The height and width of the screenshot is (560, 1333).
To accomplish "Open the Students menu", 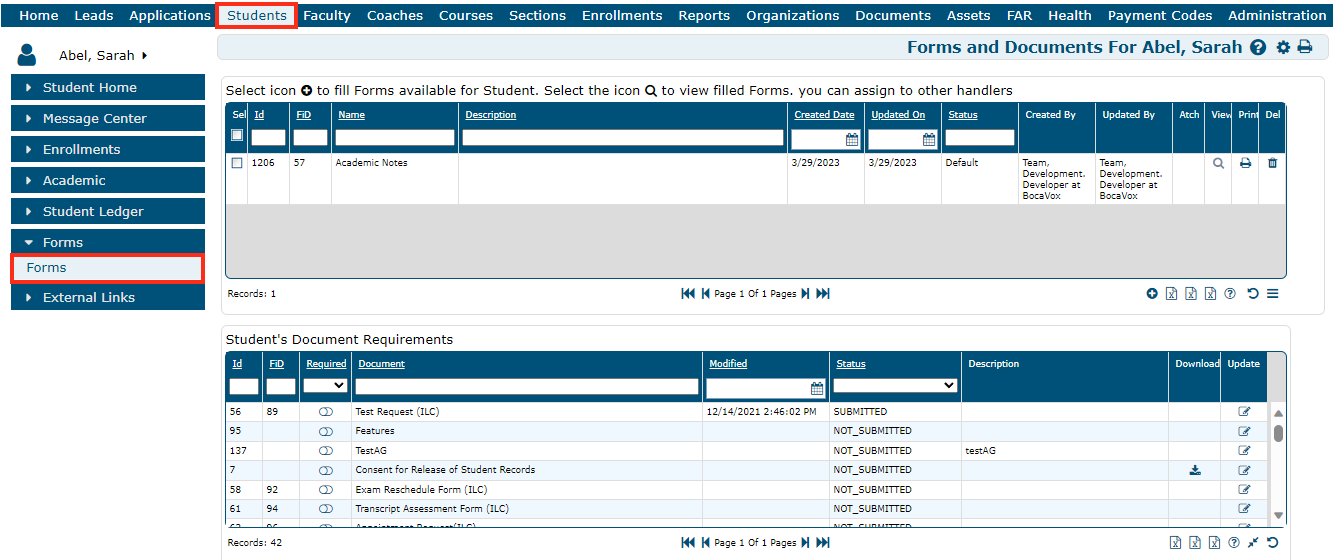I will (256, 15).
